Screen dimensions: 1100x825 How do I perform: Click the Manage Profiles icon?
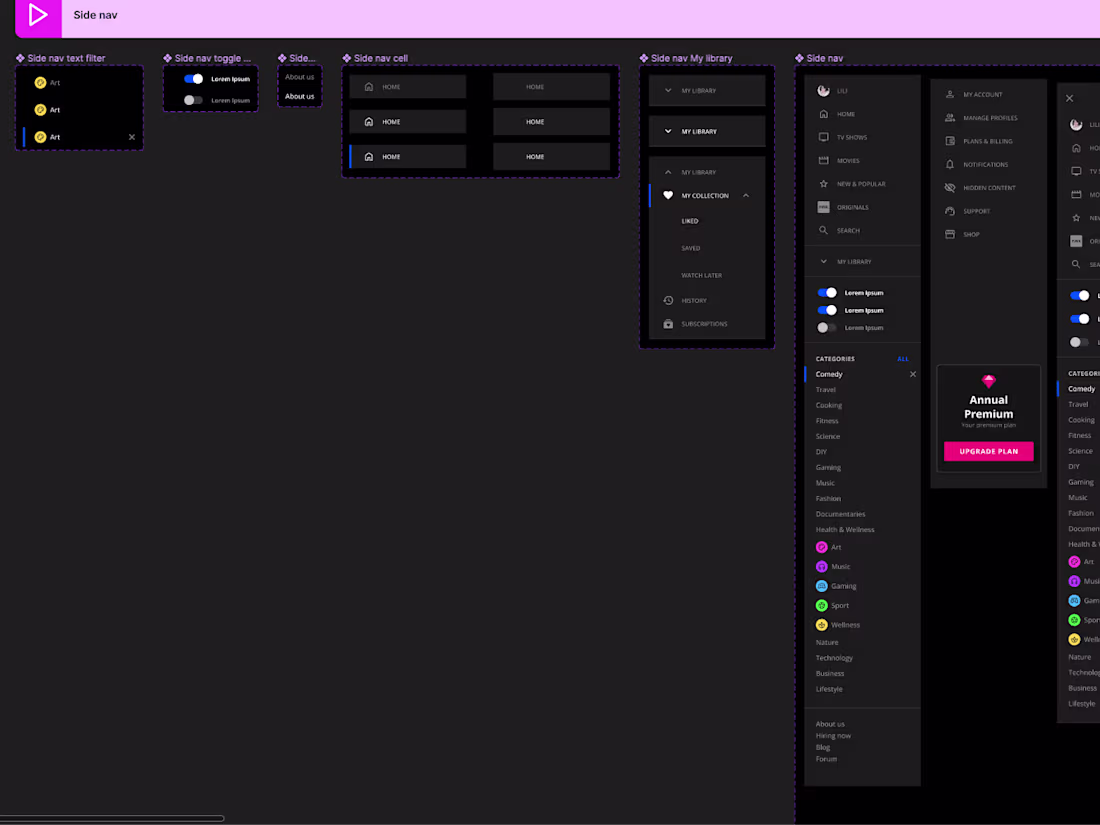(950, 118)
